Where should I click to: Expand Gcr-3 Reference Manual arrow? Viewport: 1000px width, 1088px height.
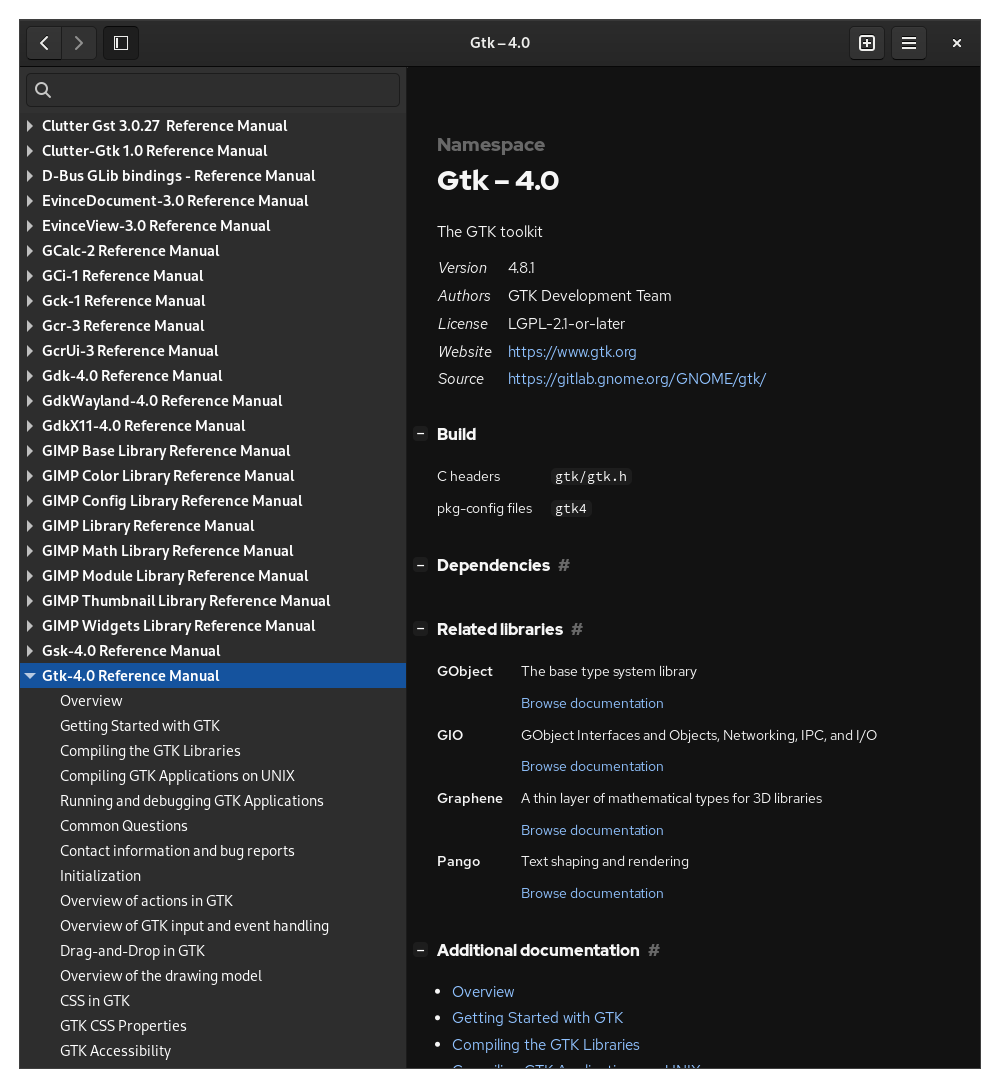coord(30,325)
